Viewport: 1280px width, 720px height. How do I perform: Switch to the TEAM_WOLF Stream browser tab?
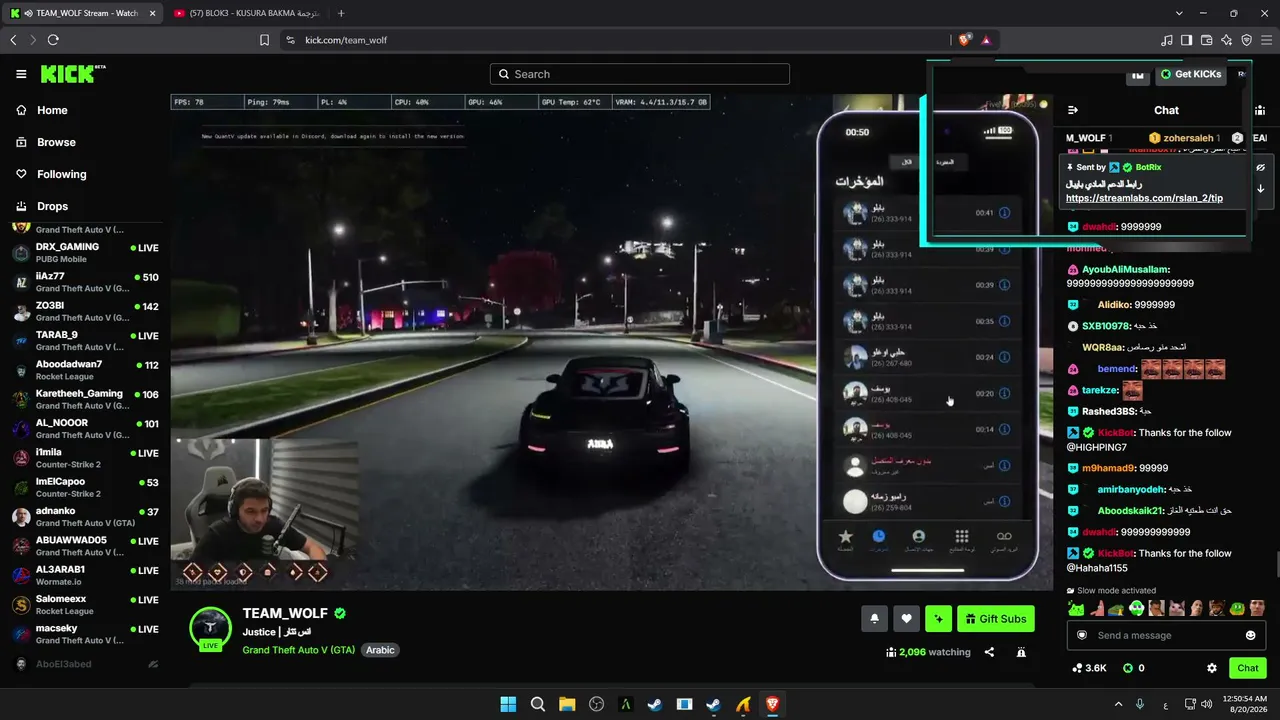(83, 13)
